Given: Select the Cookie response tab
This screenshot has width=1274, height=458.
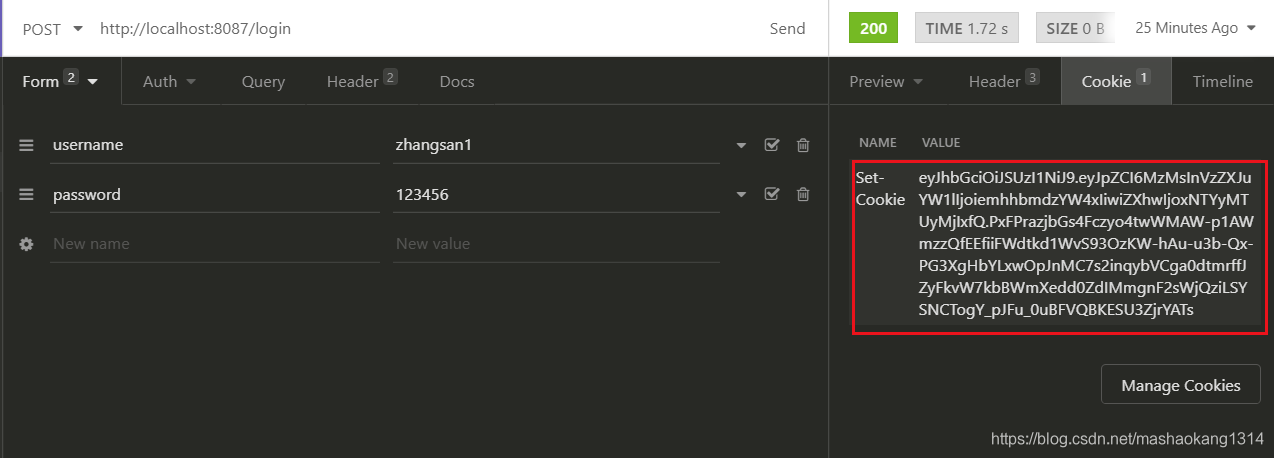Looking at the screenshot, I should (1116, 81).
